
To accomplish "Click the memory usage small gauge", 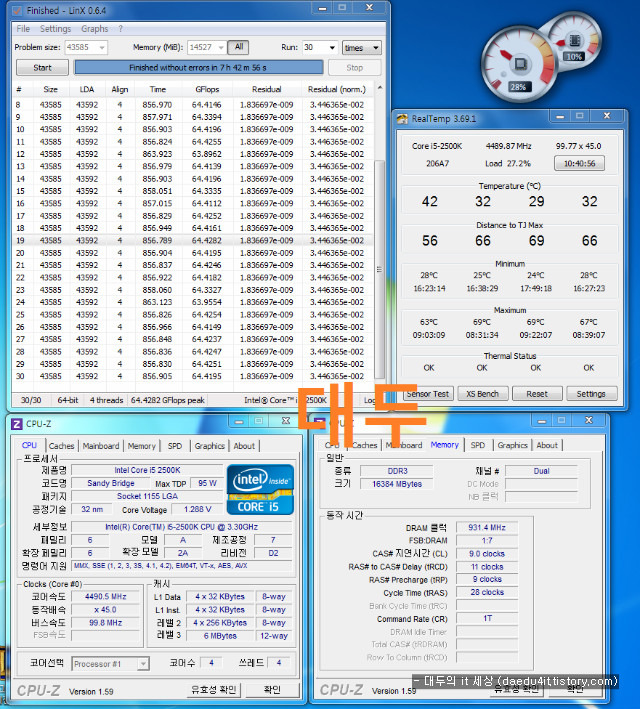I will coord(574,42).
